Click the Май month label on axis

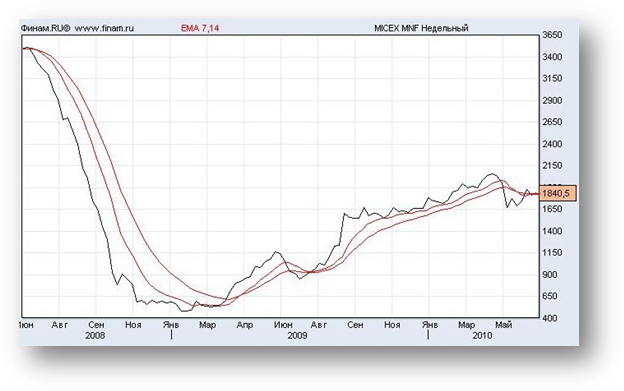click(x=503, y=325)
